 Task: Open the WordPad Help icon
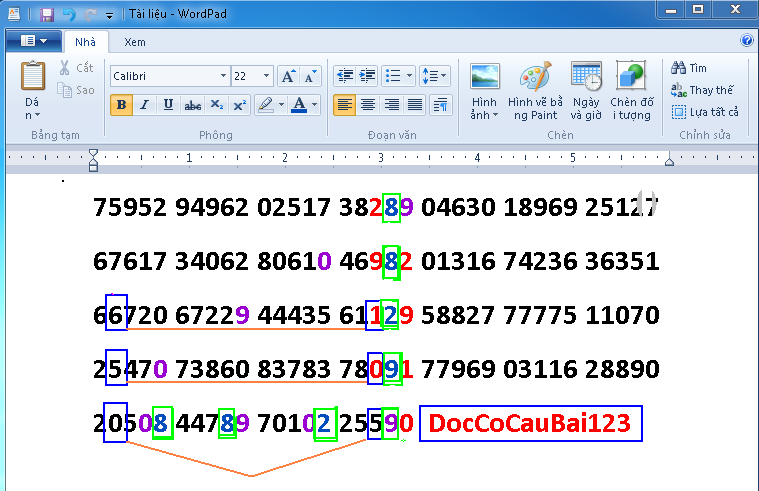pos(746,41)
